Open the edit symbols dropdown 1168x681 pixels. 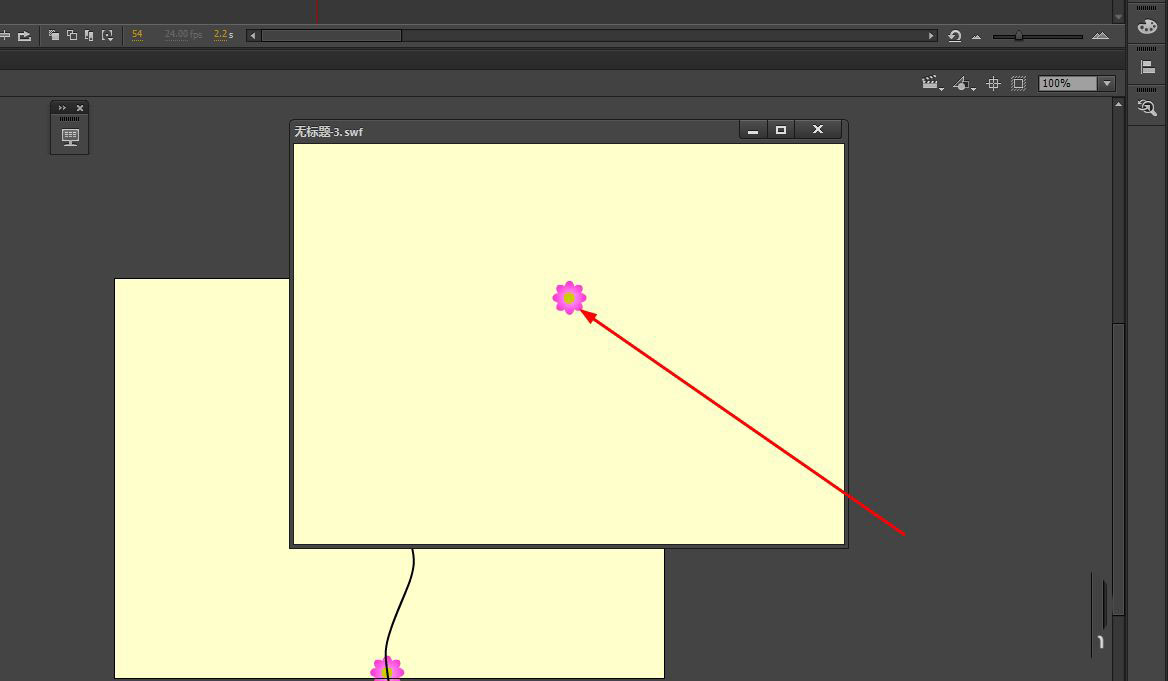click(x=964, y=83)
